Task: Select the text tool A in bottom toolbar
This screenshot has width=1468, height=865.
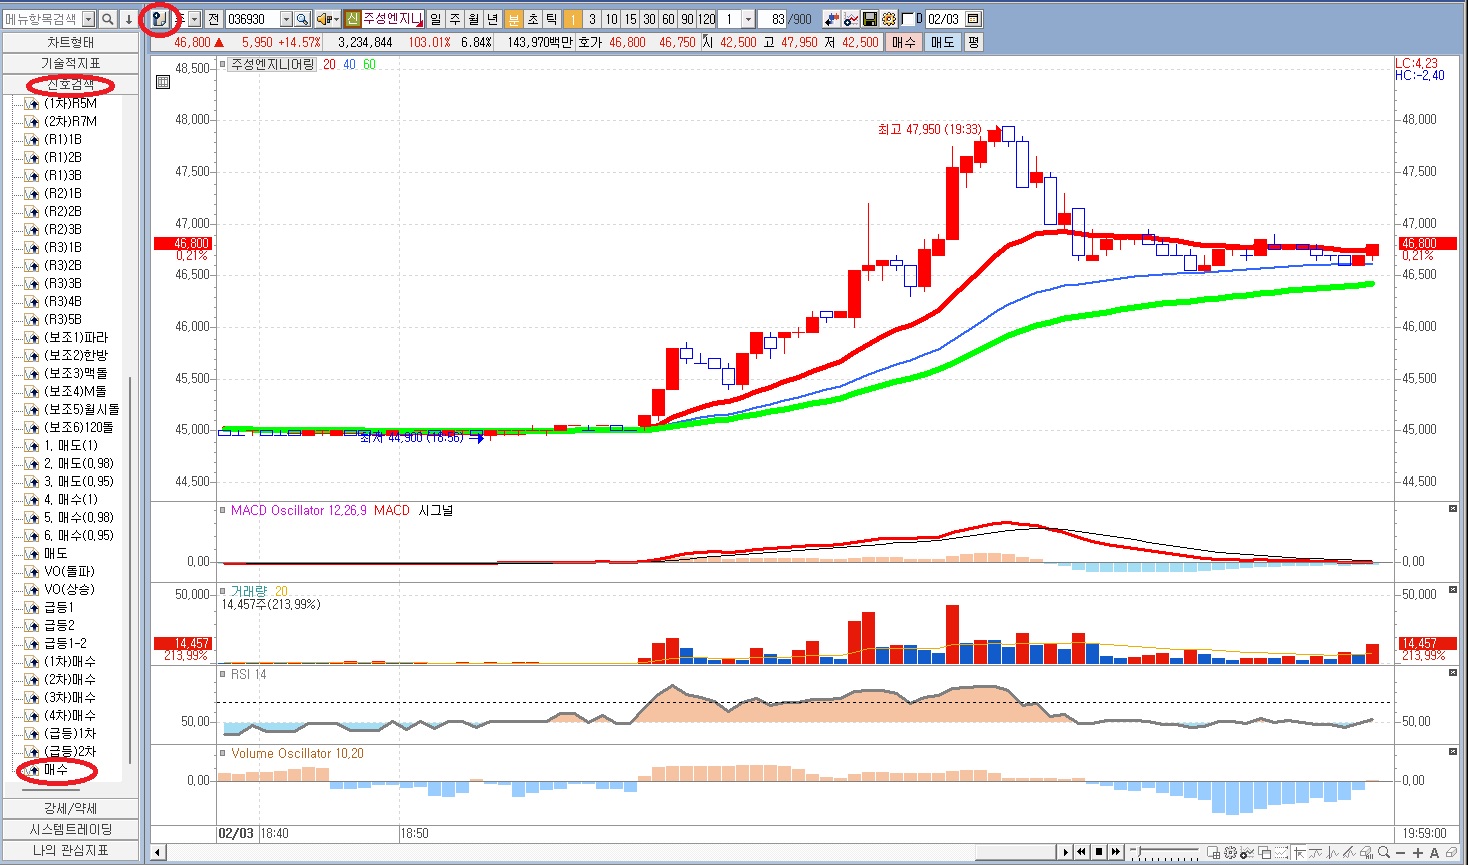Action: tap(1434, 853)
